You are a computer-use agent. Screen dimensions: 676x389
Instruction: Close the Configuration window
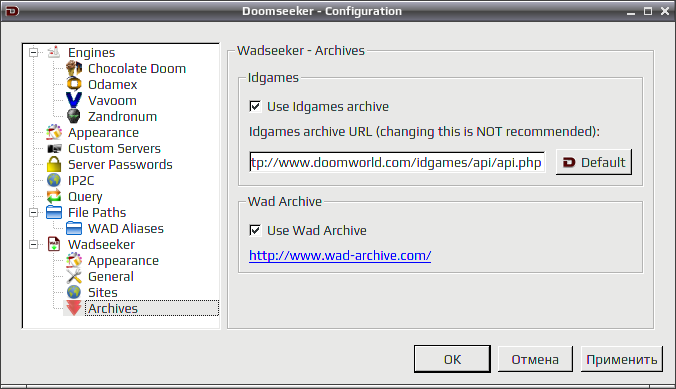tap(665, 11)
